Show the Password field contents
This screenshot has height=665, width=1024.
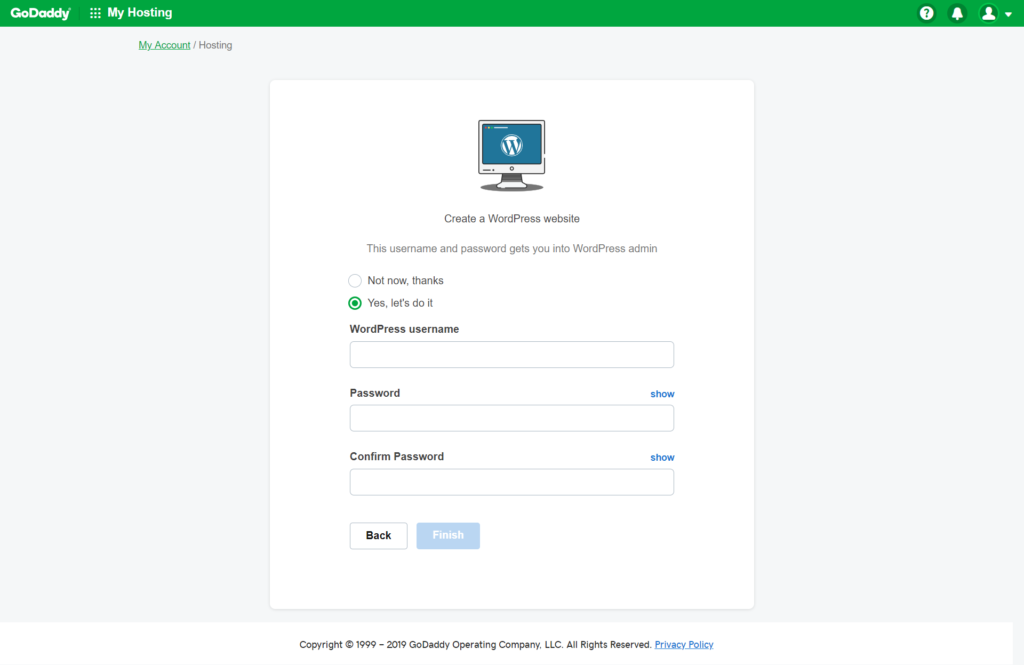point(662,394)
